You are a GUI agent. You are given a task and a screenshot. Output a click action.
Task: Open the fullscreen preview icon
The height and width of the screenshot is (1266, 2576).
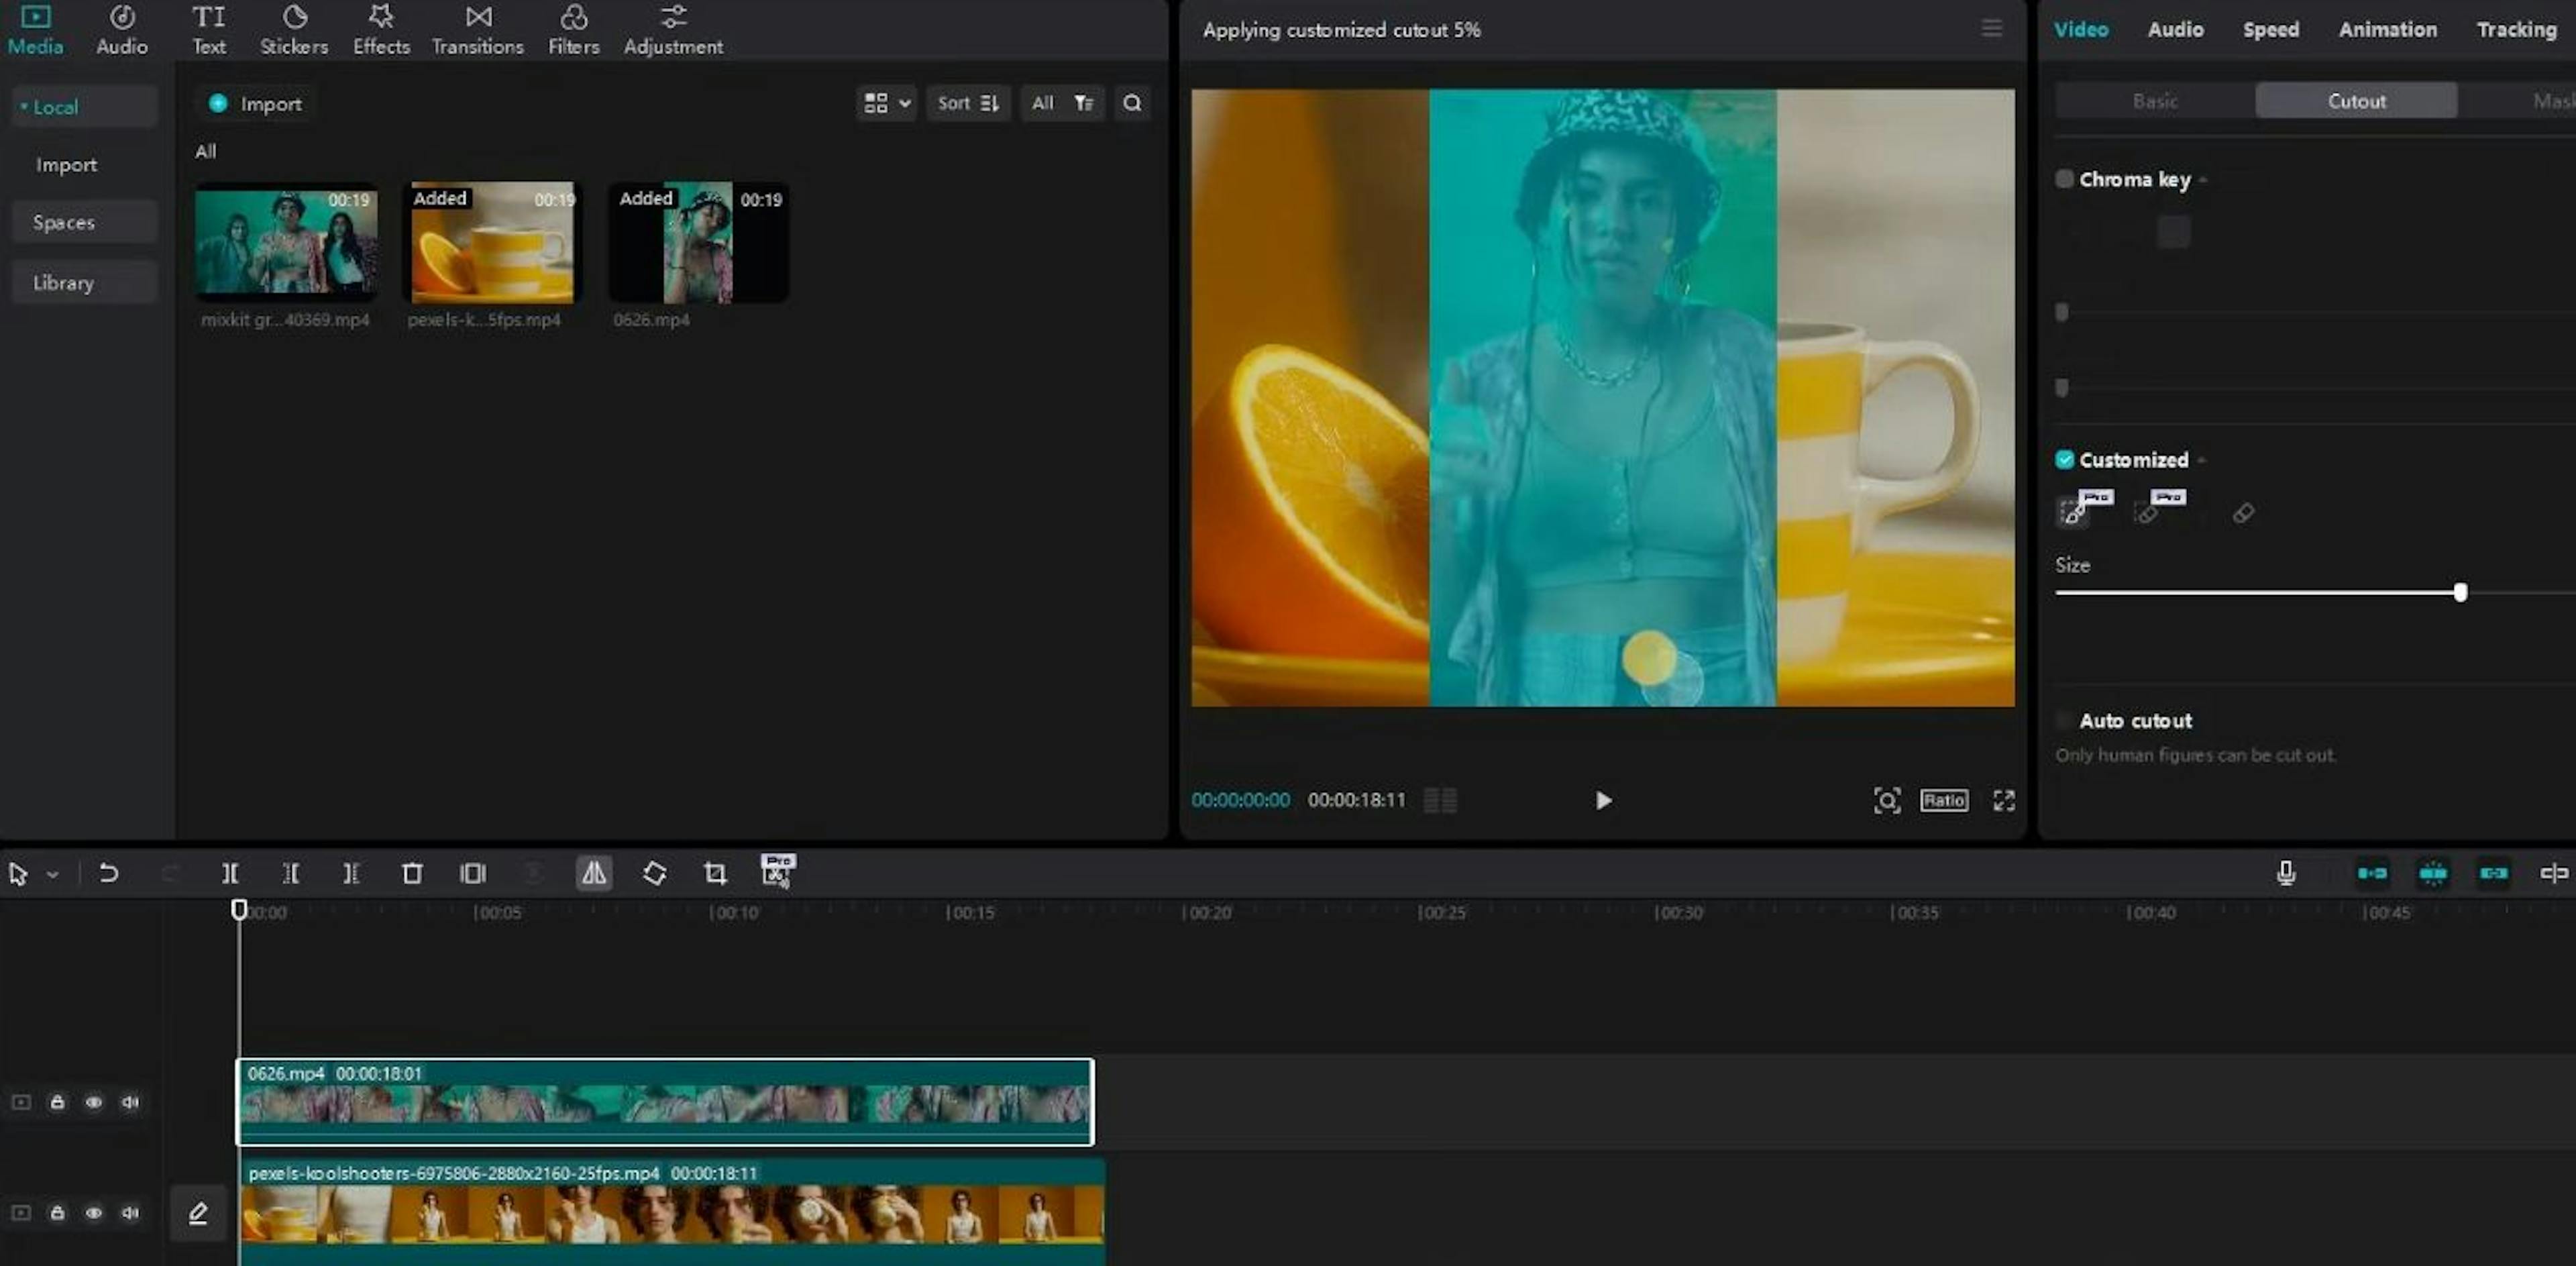click(x=2004, y=800)
